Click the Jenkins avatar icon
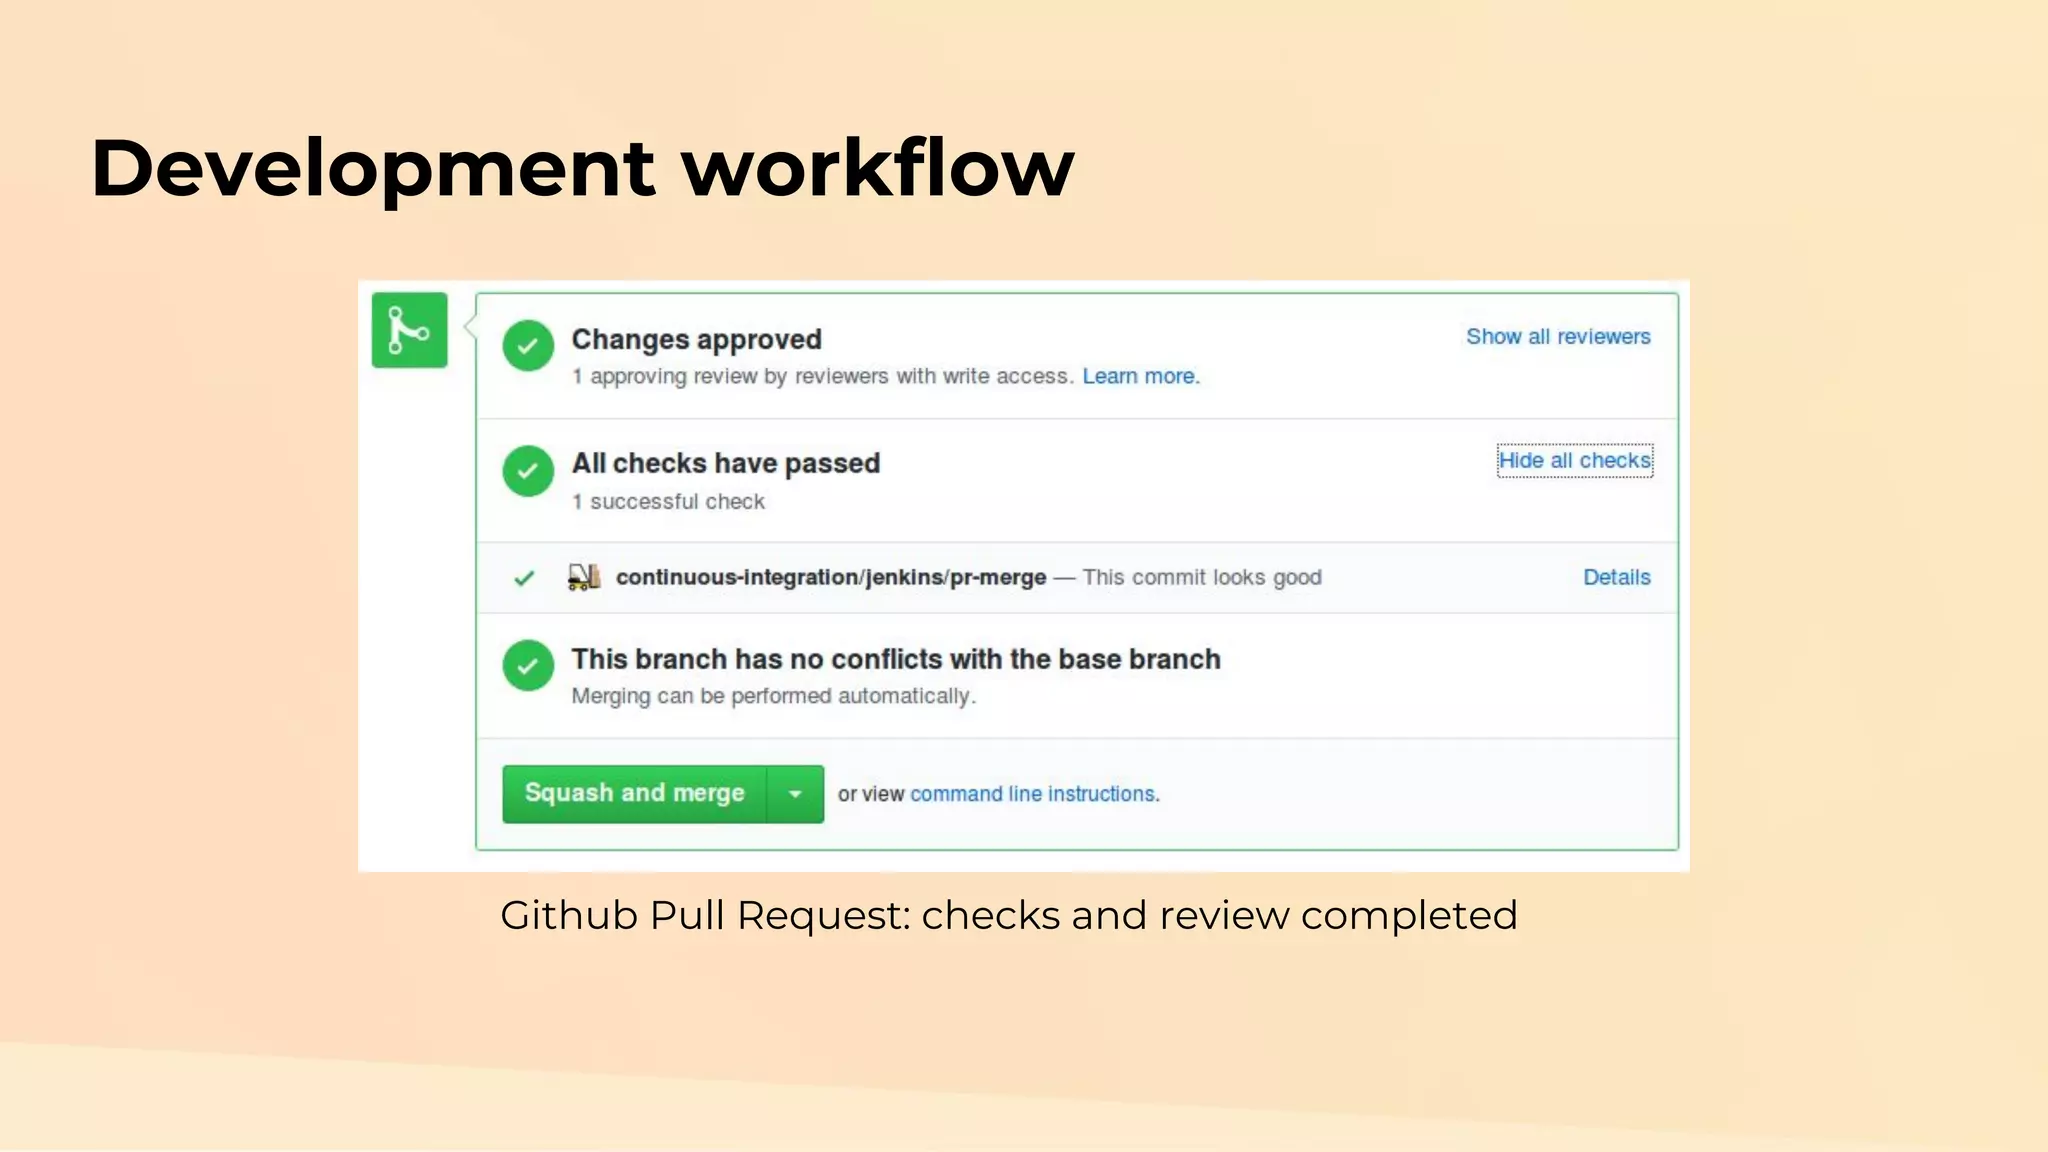The height and width of the screenshot is (1152, 2048). [584, 577]
